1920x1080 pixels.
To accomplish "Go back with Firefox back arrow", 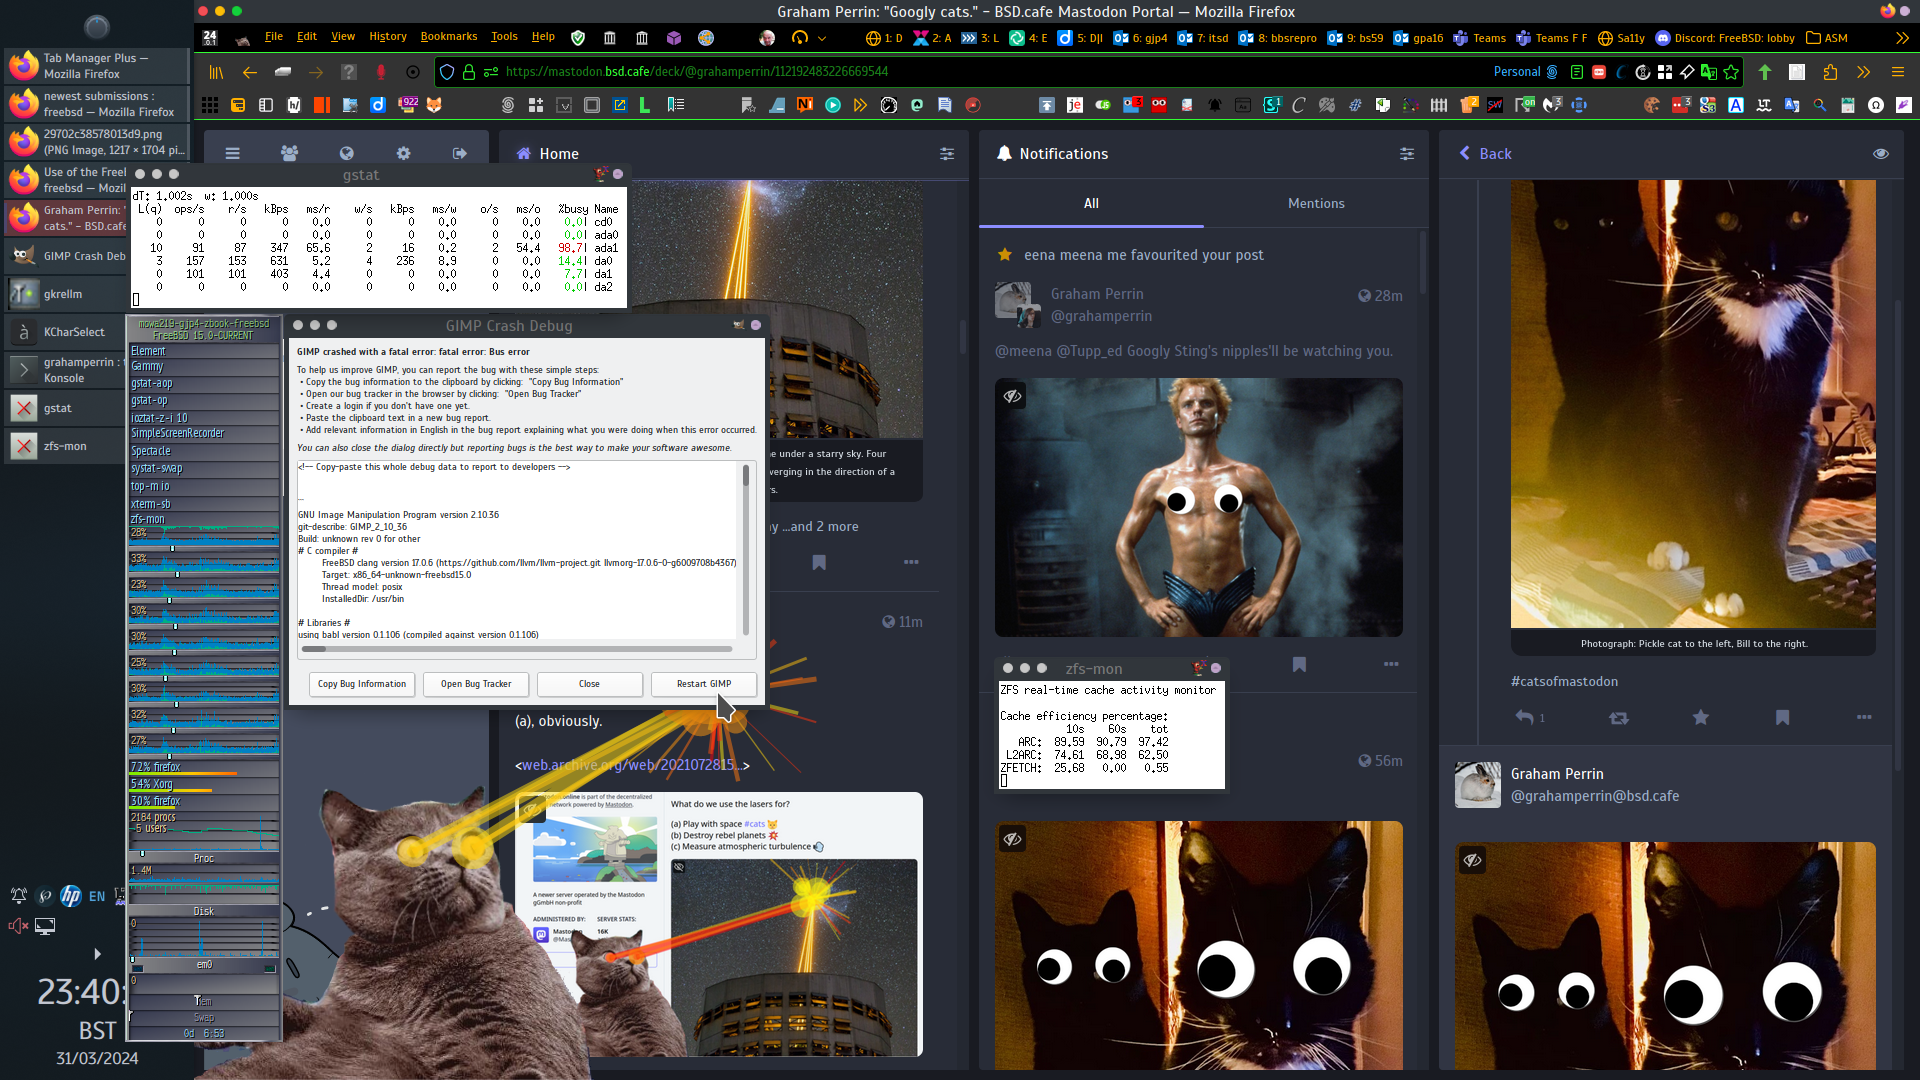I will point(250,72).
